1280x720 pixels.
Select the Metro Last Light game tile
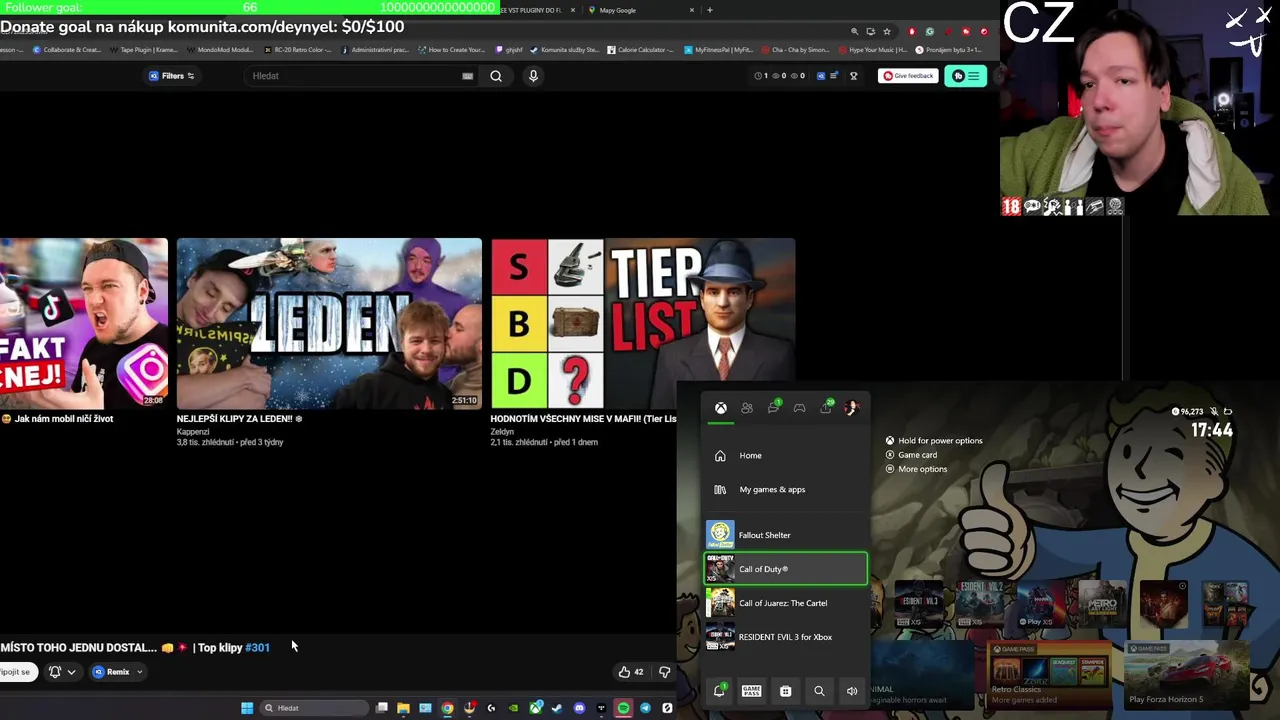pyautogui.click(x=1102, y=604)
